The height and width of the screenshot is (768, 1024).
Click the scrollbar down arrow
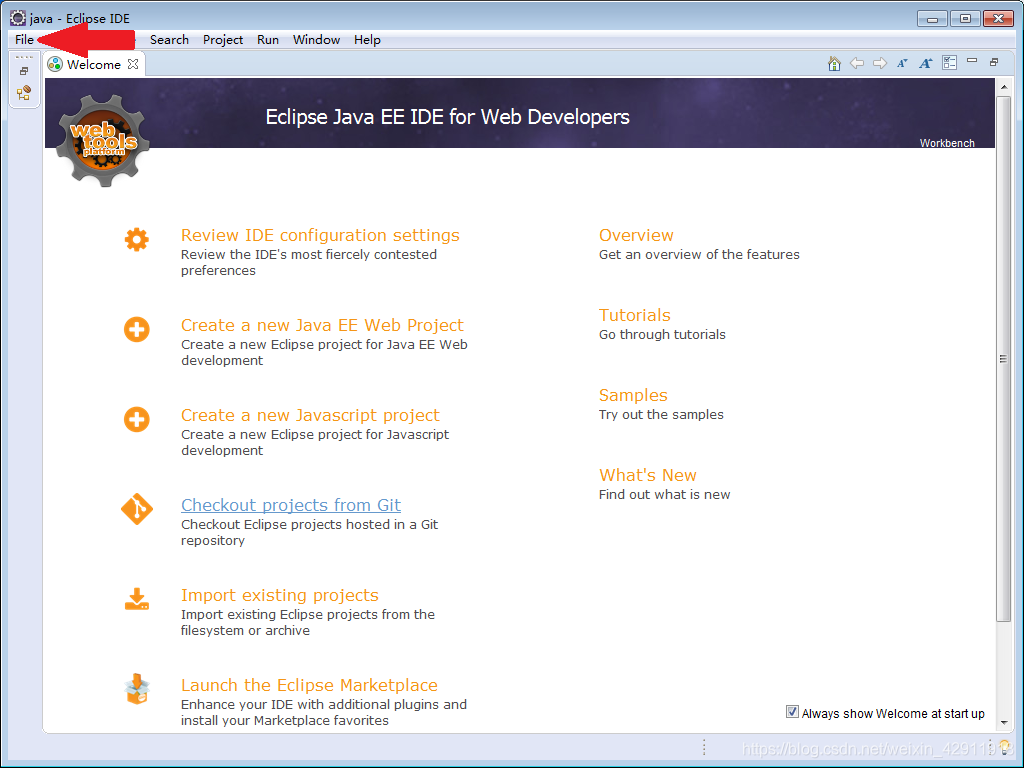pos(1004,723)
